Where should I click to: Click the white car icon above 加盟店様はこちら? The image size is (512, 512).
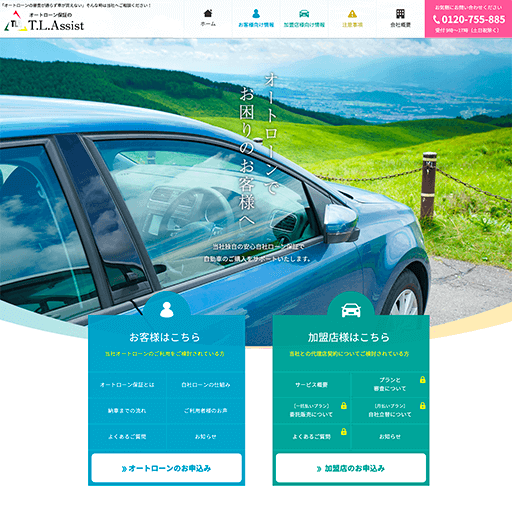point(351,310)
